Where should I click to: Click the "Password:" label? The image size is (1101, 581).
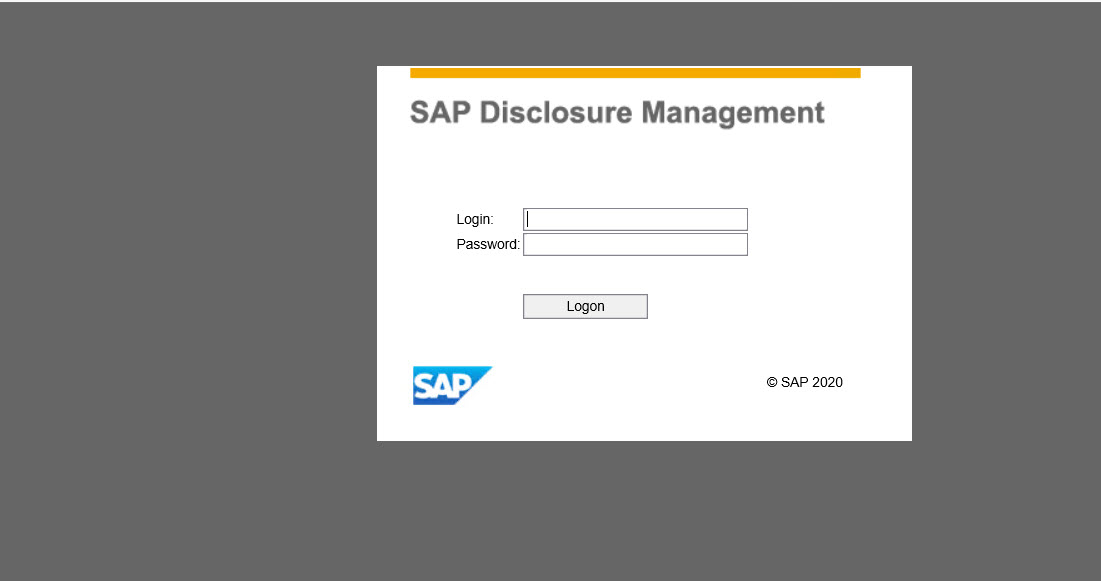pos(488,244)
